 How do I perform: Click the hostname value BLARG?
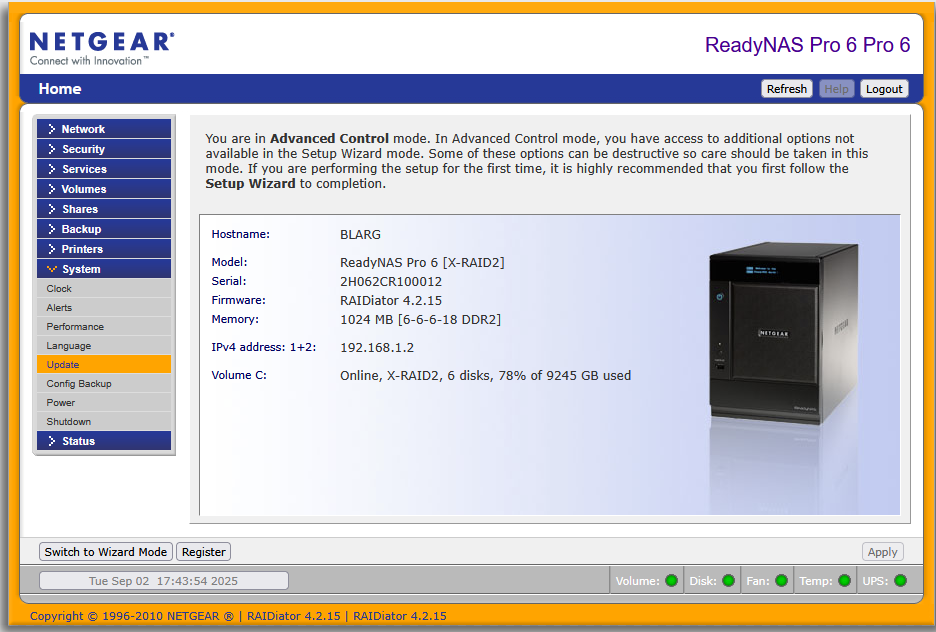[360, 235]
